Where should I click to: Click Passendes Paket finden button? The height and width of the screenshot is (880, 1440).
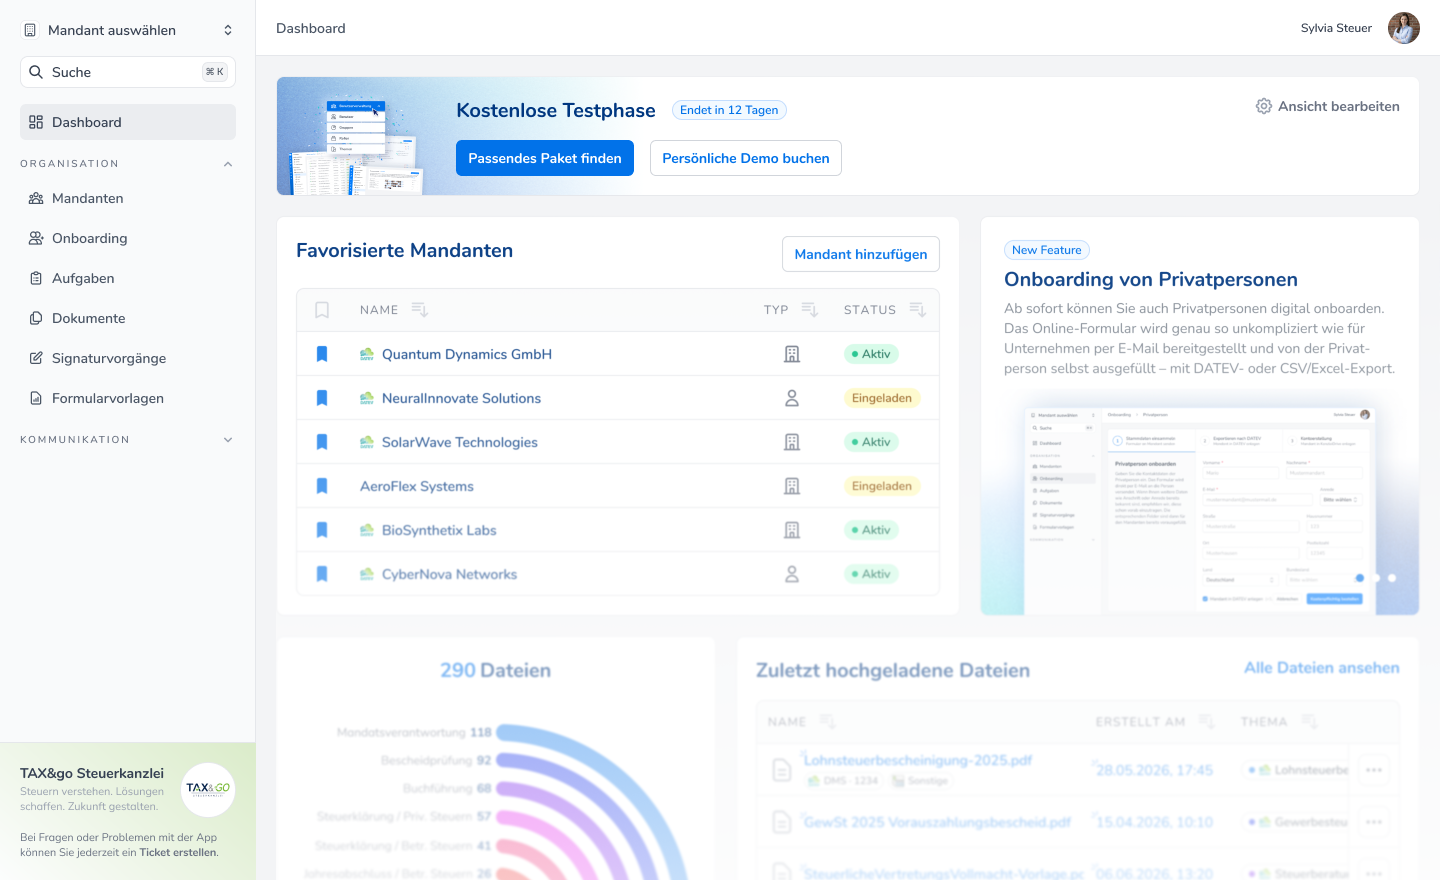pos(545,158)
